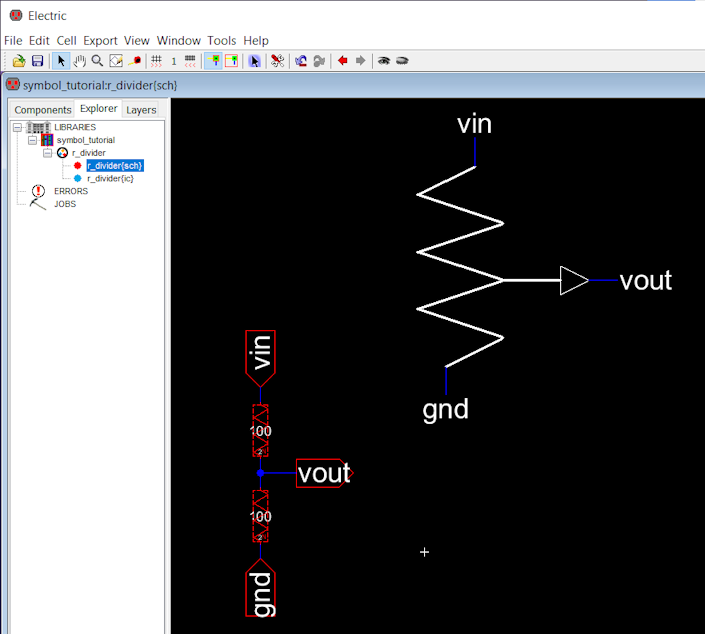Click the grid size 1 indicator
Image resolution: width=705 pixels, height=634 pixels.
(174, 61)
